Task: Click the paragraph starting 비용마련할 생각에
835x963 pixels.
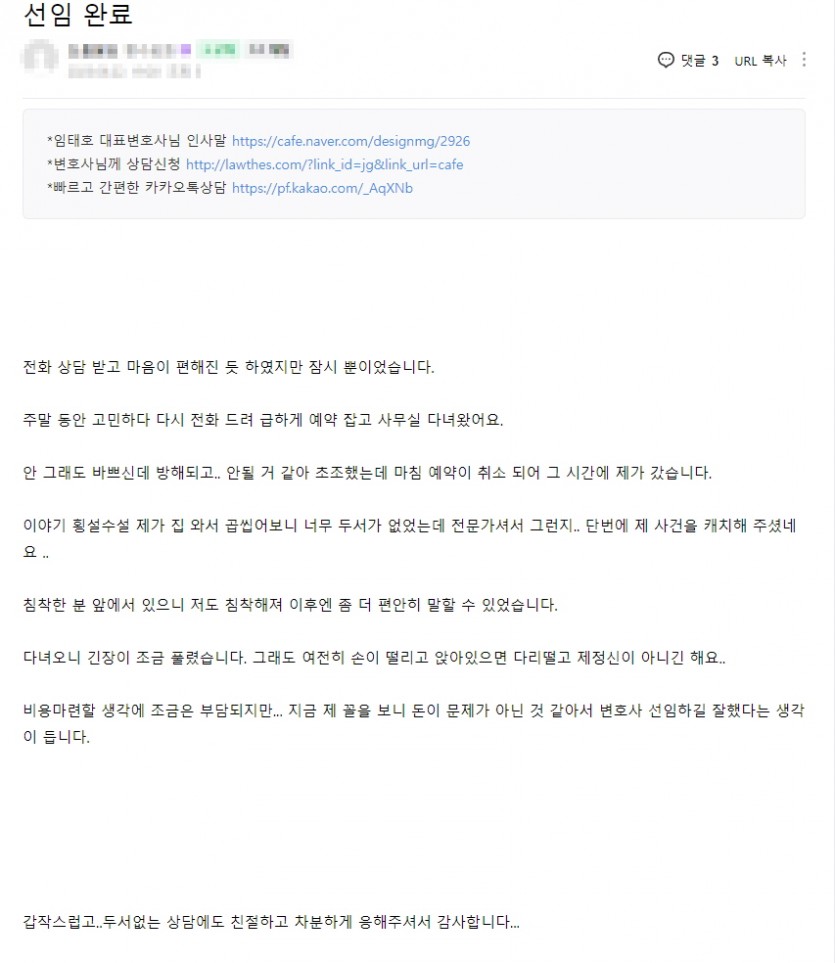Action: pos(414,723)
